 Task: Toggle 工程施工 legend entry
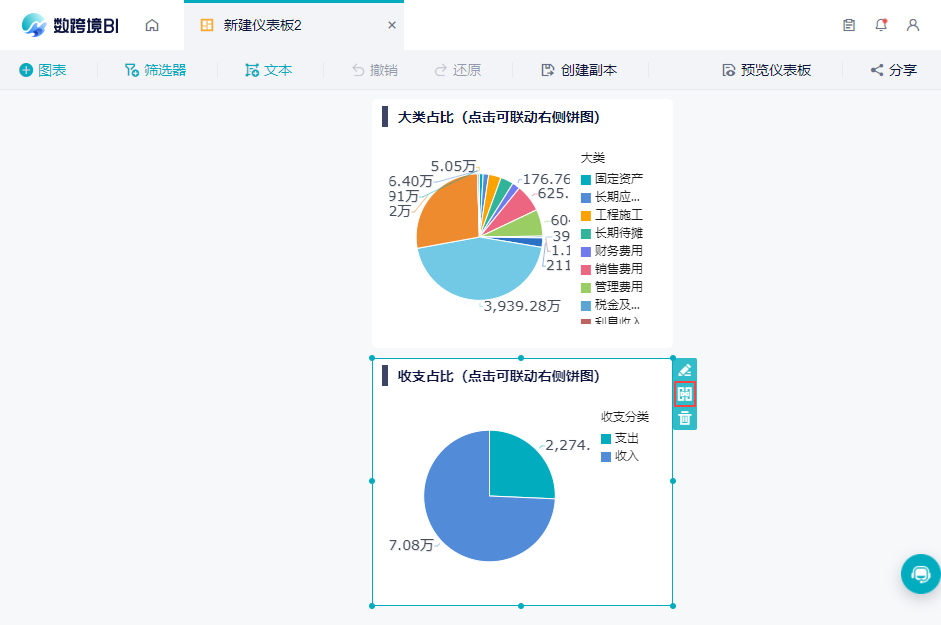click(x=612, y=215)
